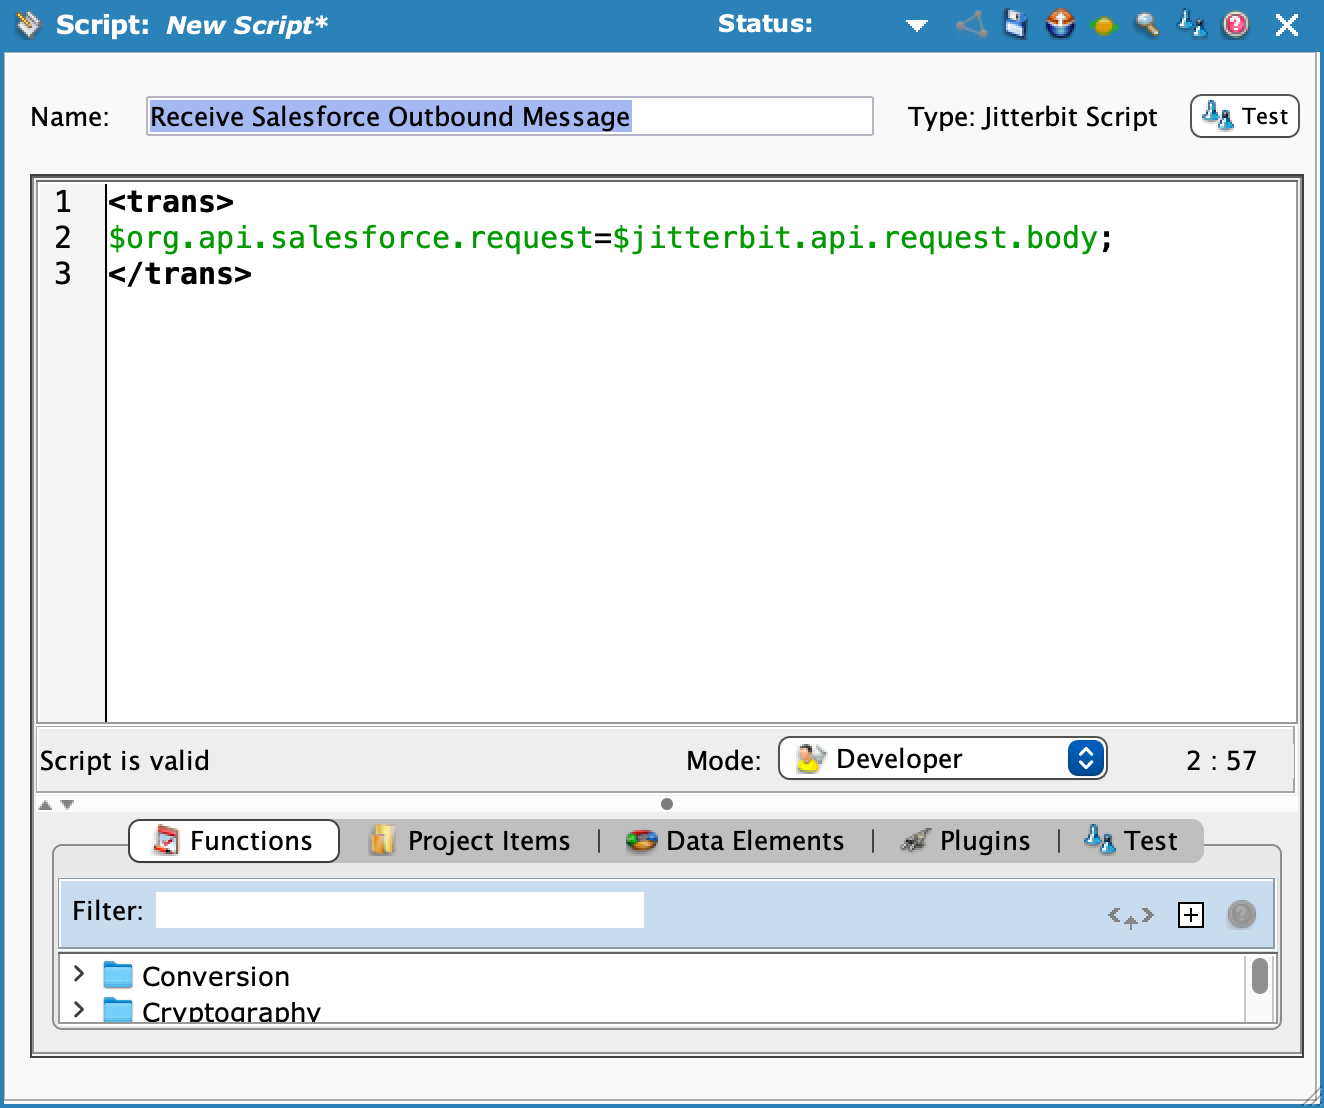Click the functions list vertical scrollbar

click(x=1259, y=977)
